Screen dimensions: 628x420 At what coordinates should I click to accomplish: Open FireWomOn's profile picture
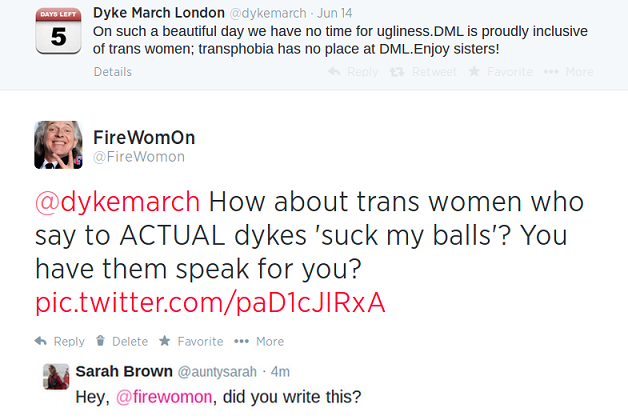click(59, 145)
